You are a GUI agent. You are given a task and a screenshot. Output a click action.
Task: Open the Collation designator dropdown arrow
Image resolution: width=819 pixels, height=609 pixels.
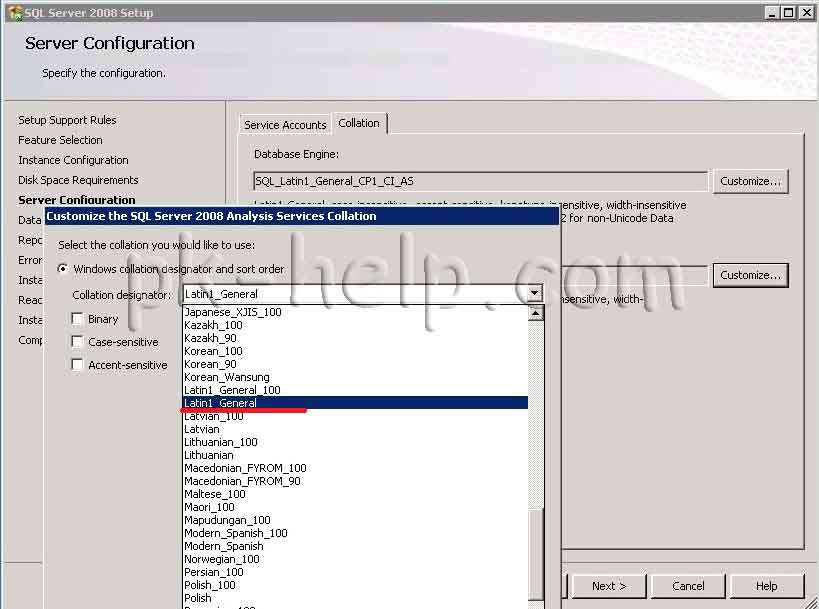[534, 294]
